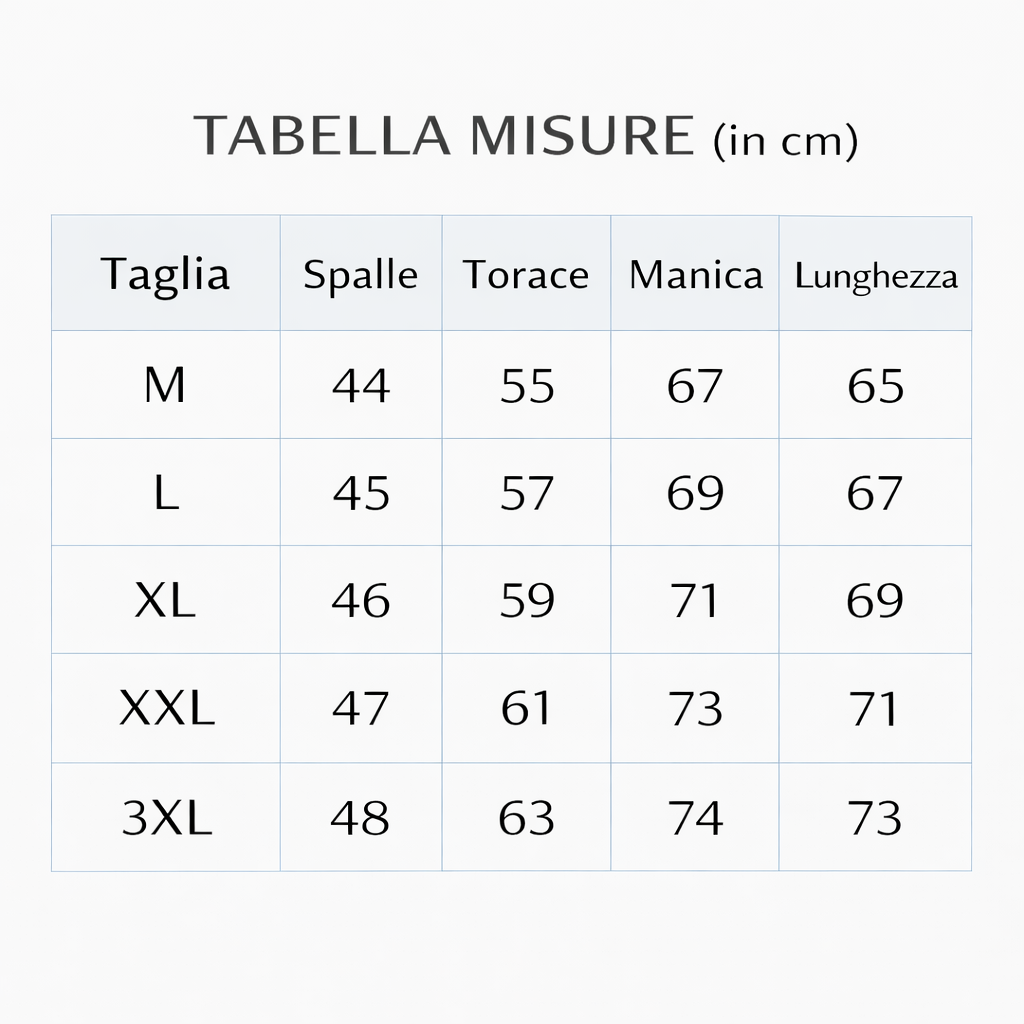Viewport: 1024px width, 1024px height.
Task: Select the XXL size row label
Action: tap(167, 709)
